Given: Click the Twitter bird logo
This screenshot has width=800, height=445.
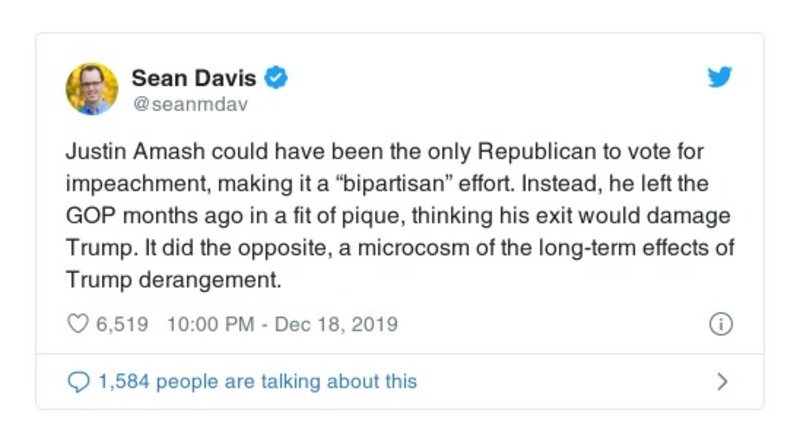Looking at the screenshot, I should (x=720, y=78).
